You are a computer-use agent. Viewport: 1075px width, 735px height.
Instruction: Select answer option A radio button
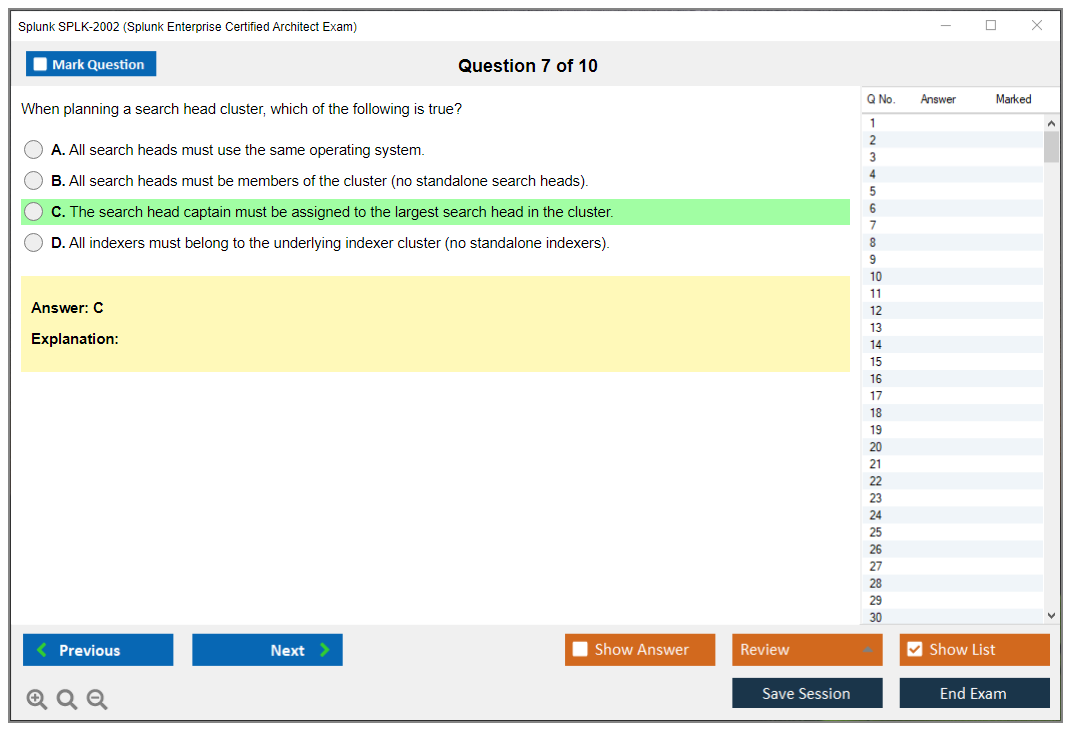[34, 150]
